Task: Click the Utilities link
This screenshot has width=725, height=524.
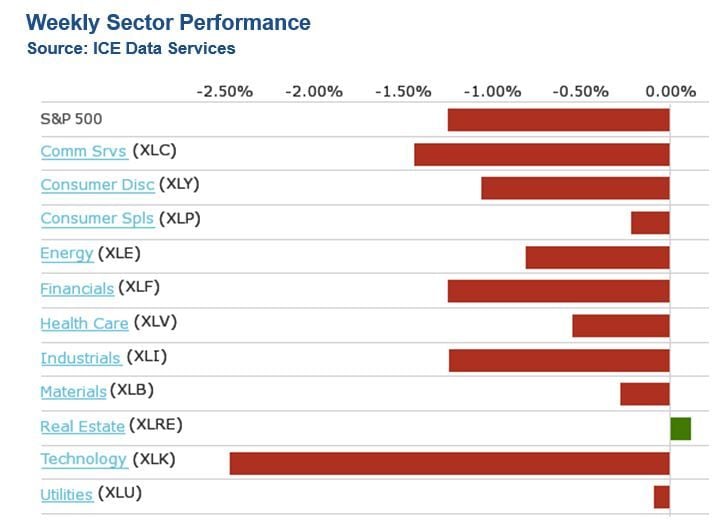Action: [x=66, y=494]
